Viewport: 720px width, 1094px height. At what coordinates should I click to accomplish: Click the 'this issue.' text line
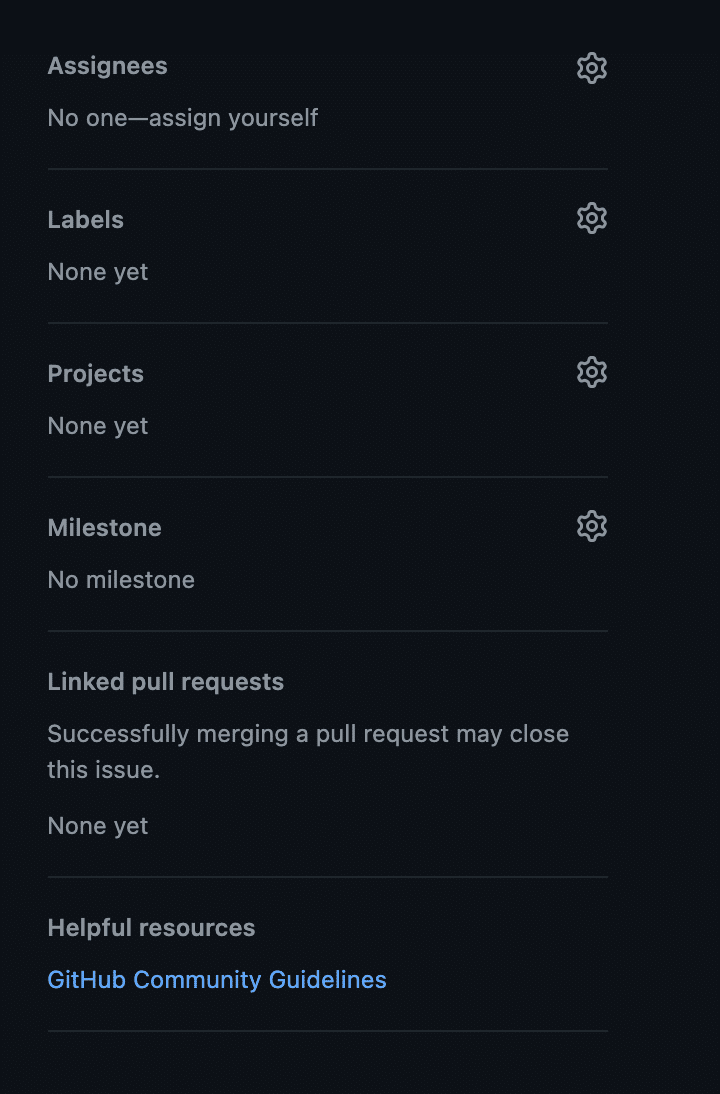[x=104, y=770]
